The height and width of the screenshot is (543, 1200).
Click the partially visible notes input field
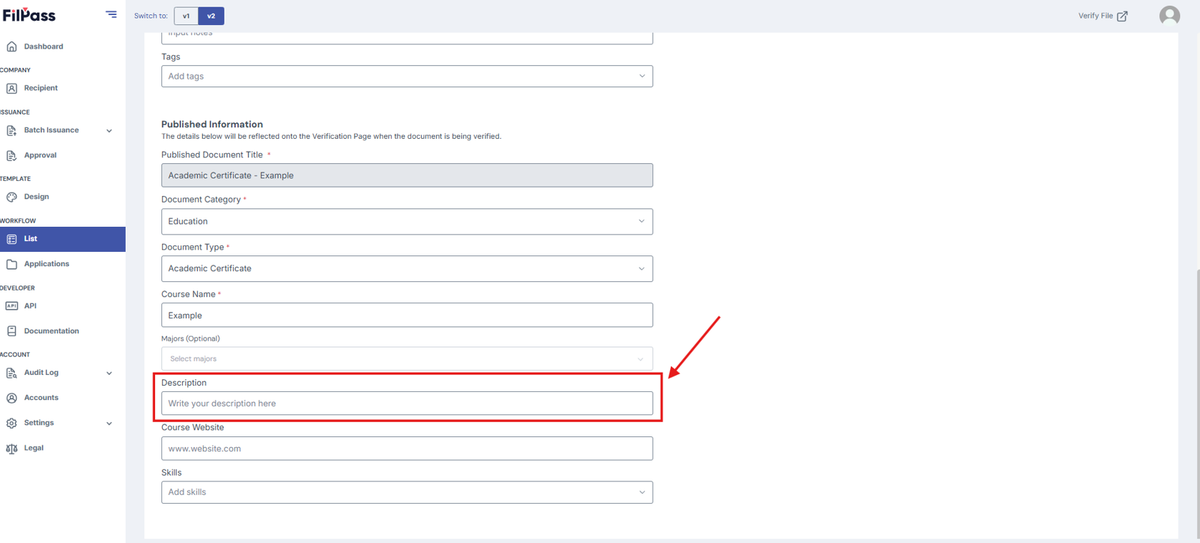coord(407,36)
